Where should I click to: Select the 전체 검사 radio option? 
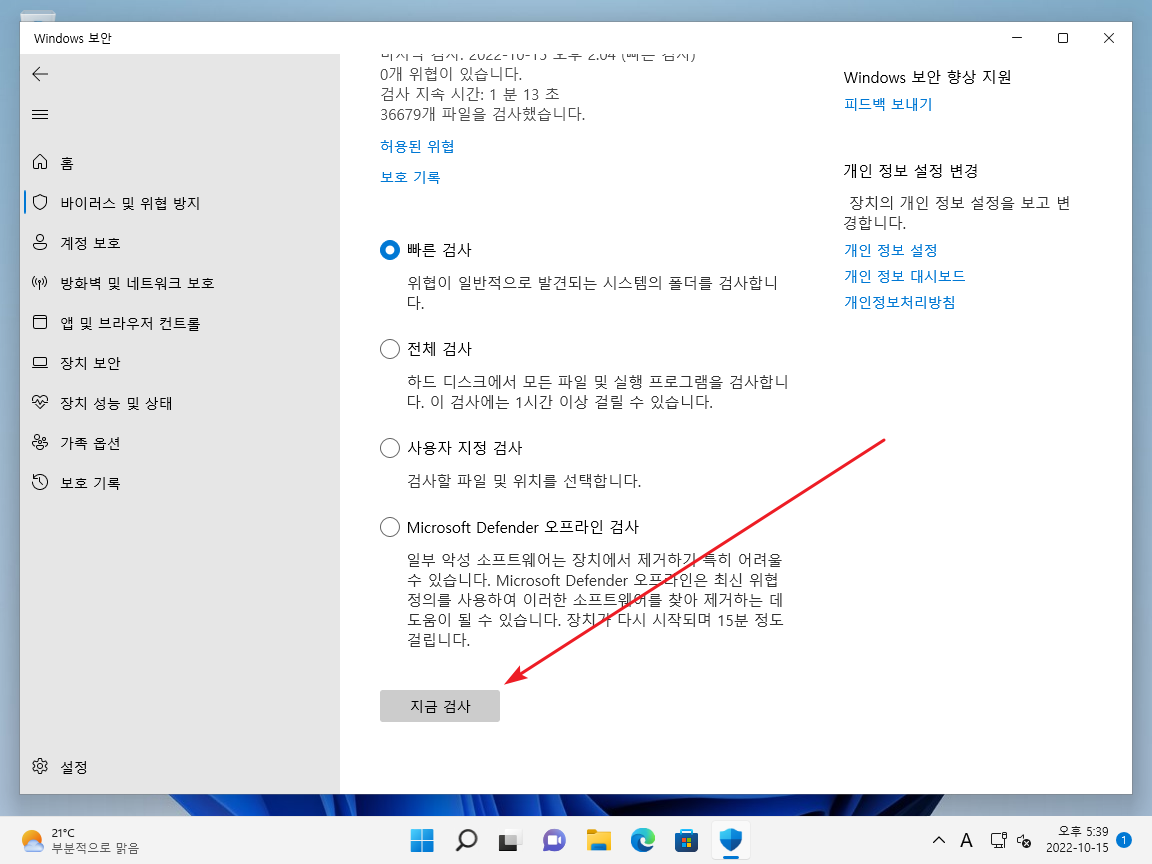pos(390,349)
